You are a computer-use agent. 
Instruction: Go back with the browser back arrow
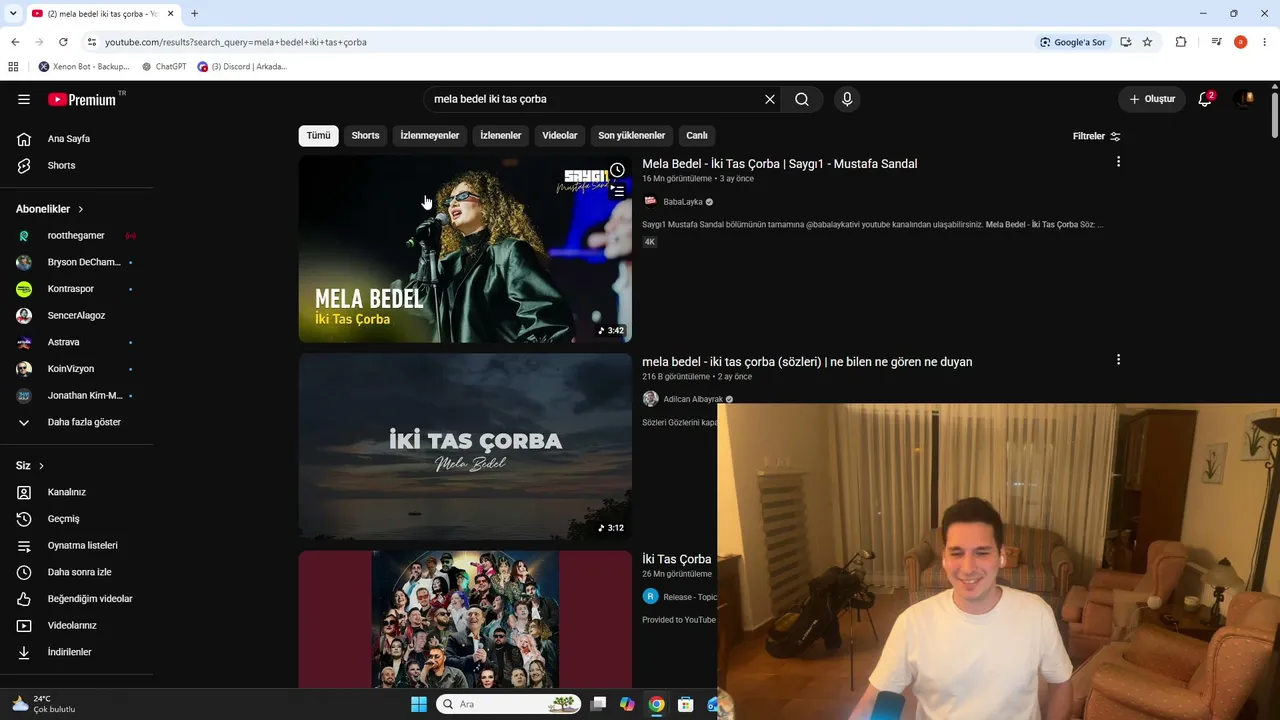pos(15,42)
